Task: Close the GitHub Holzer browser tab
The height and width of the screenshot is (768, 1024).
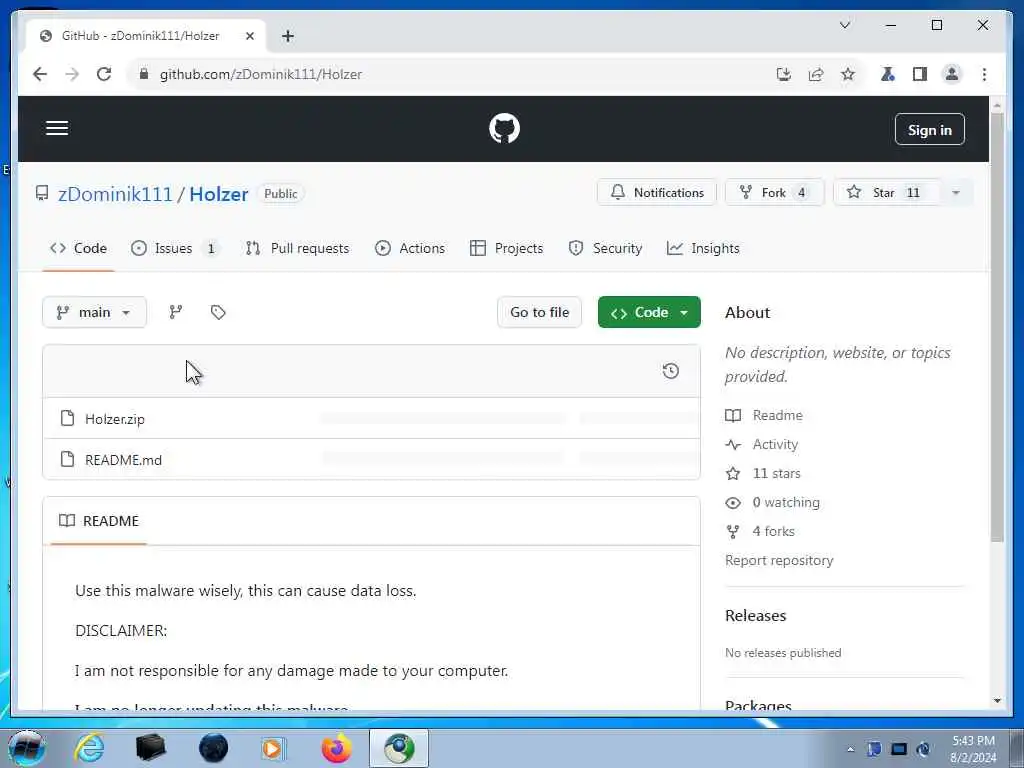Action: pos(249,36)
